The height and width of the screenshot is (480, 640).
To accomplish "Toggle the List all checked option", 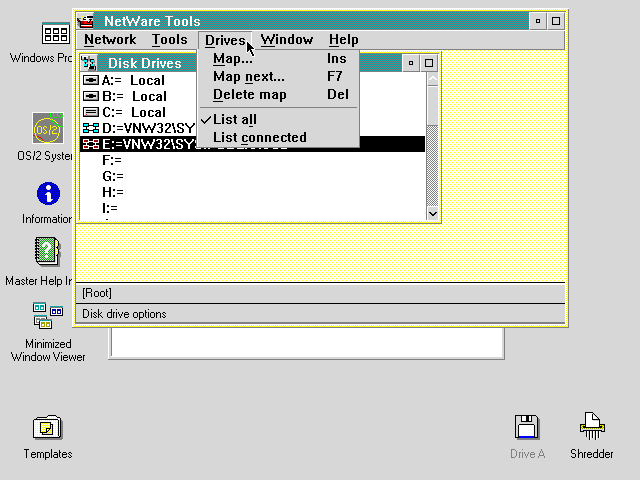I will 279,120.
